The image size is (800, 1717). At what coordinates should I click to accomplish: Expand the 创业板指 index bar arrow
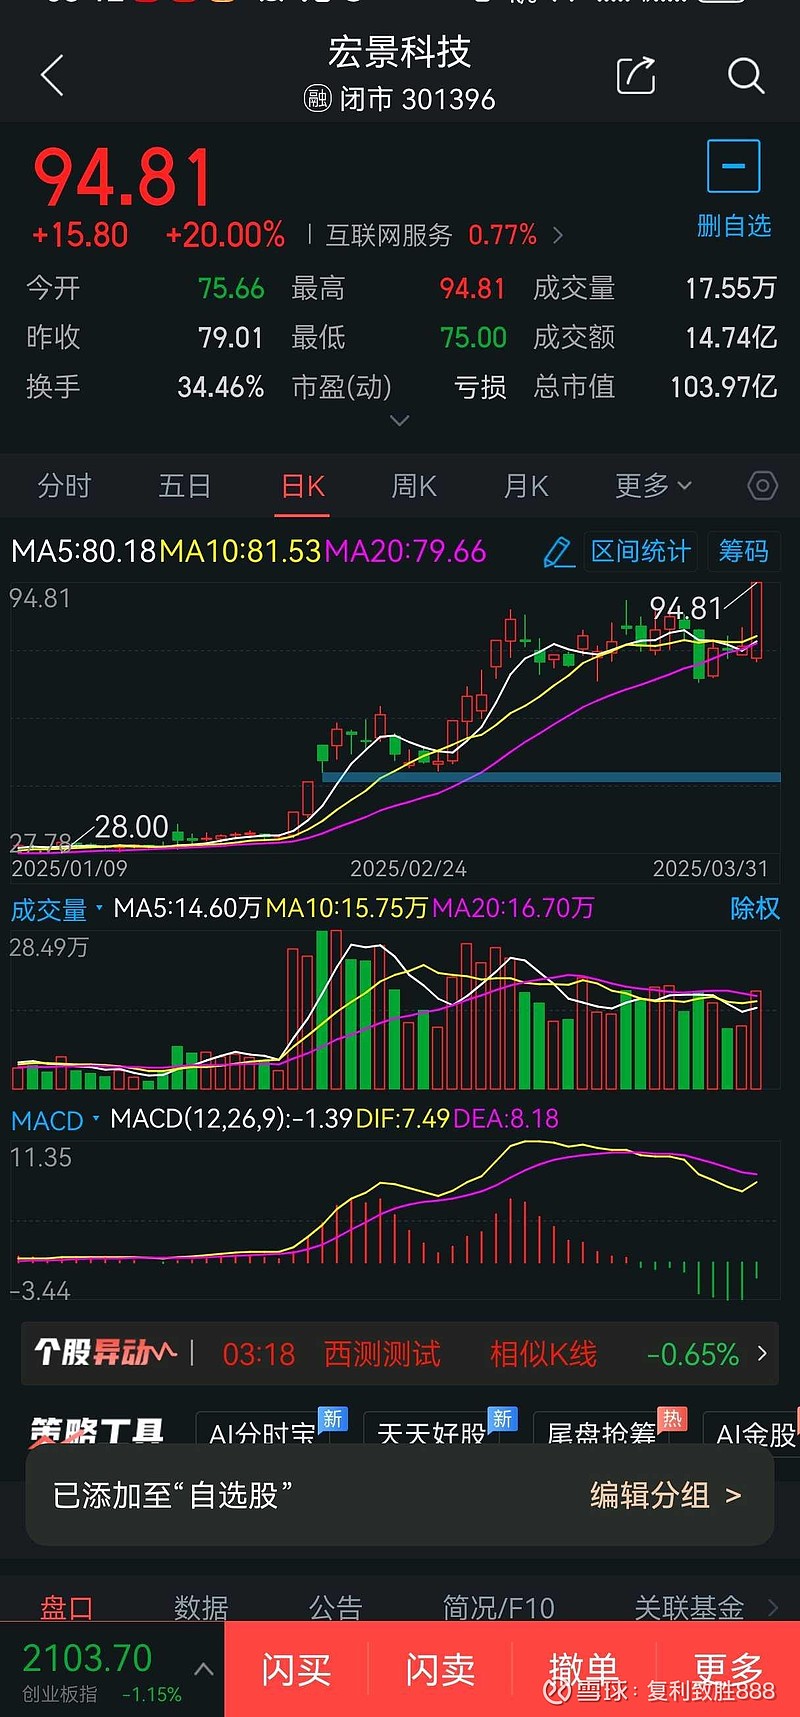[x=203, y=1669]
